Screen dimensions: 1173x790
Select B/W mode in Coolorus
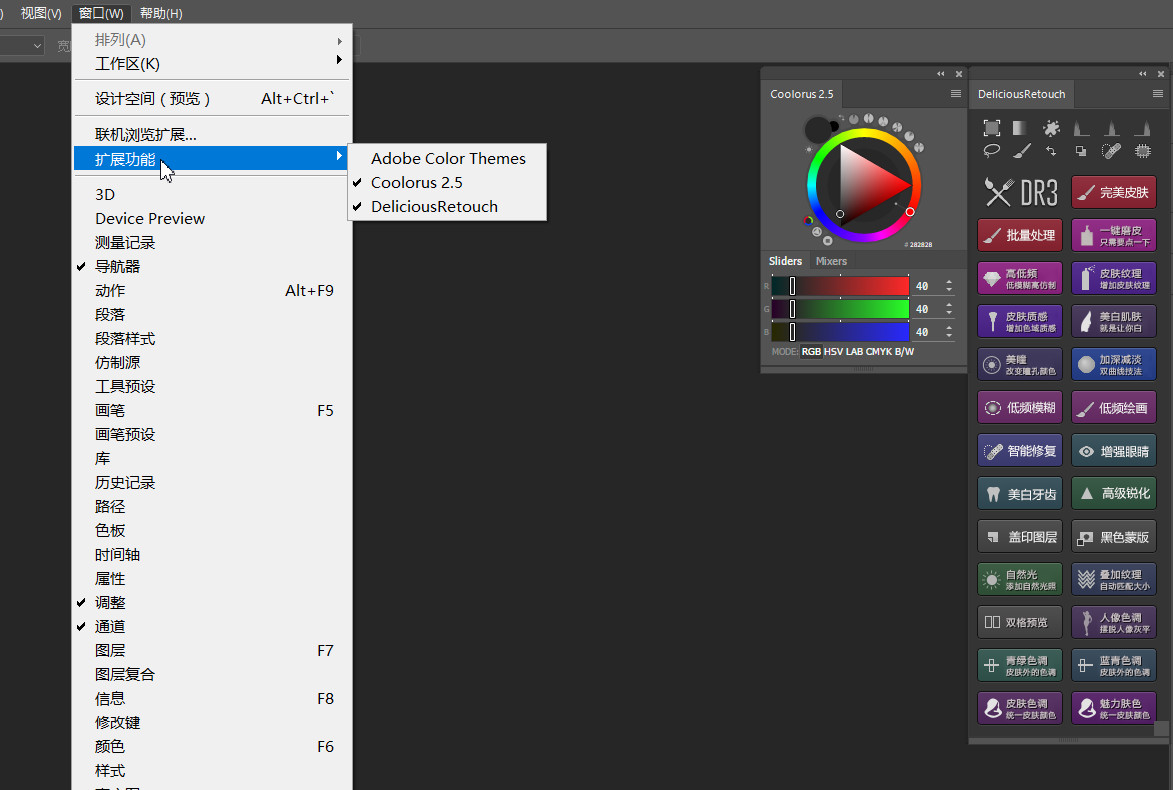point(904,352)
